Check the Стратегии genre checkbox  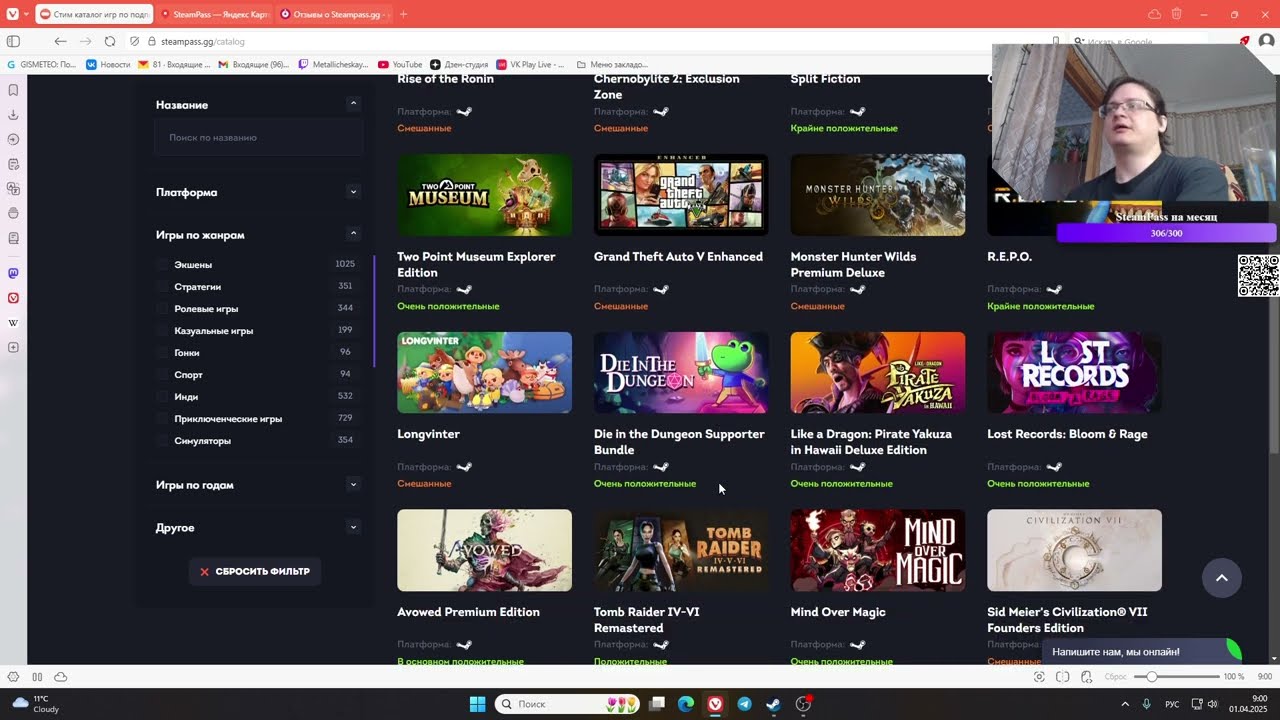click(162, 287)
